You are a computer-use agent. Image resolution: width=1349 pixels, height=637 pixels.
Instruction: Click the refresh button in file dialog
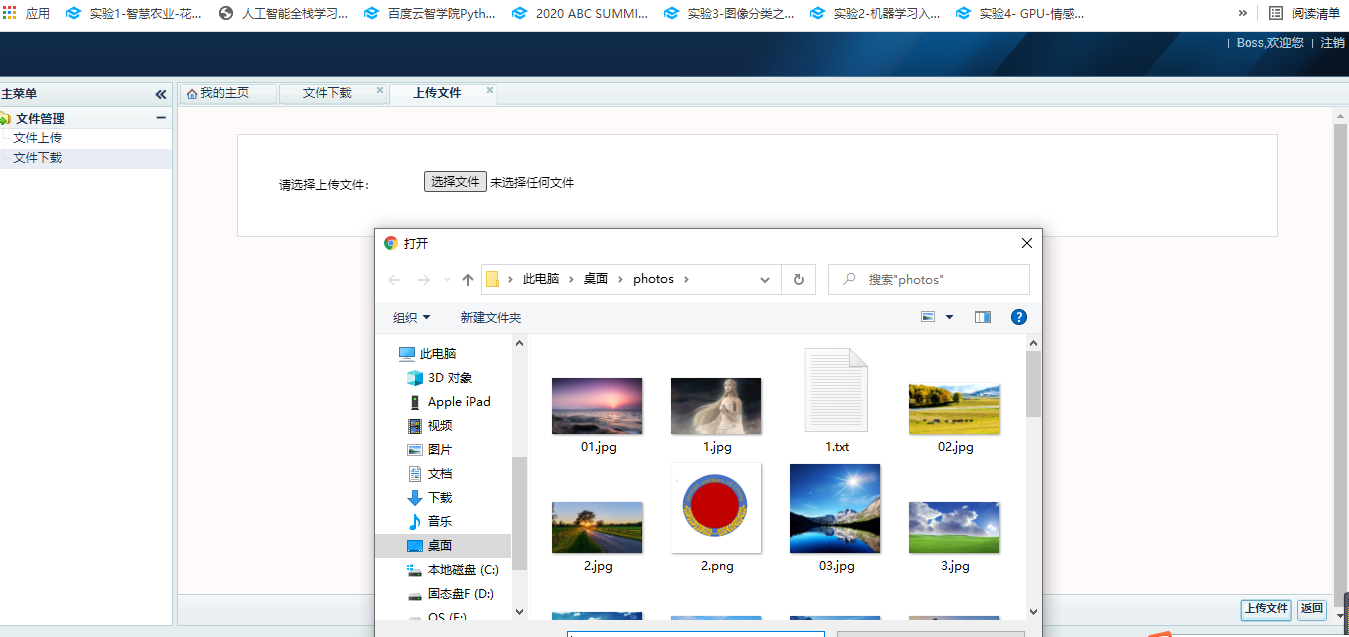pyautogui.click(x=798, y=280)
